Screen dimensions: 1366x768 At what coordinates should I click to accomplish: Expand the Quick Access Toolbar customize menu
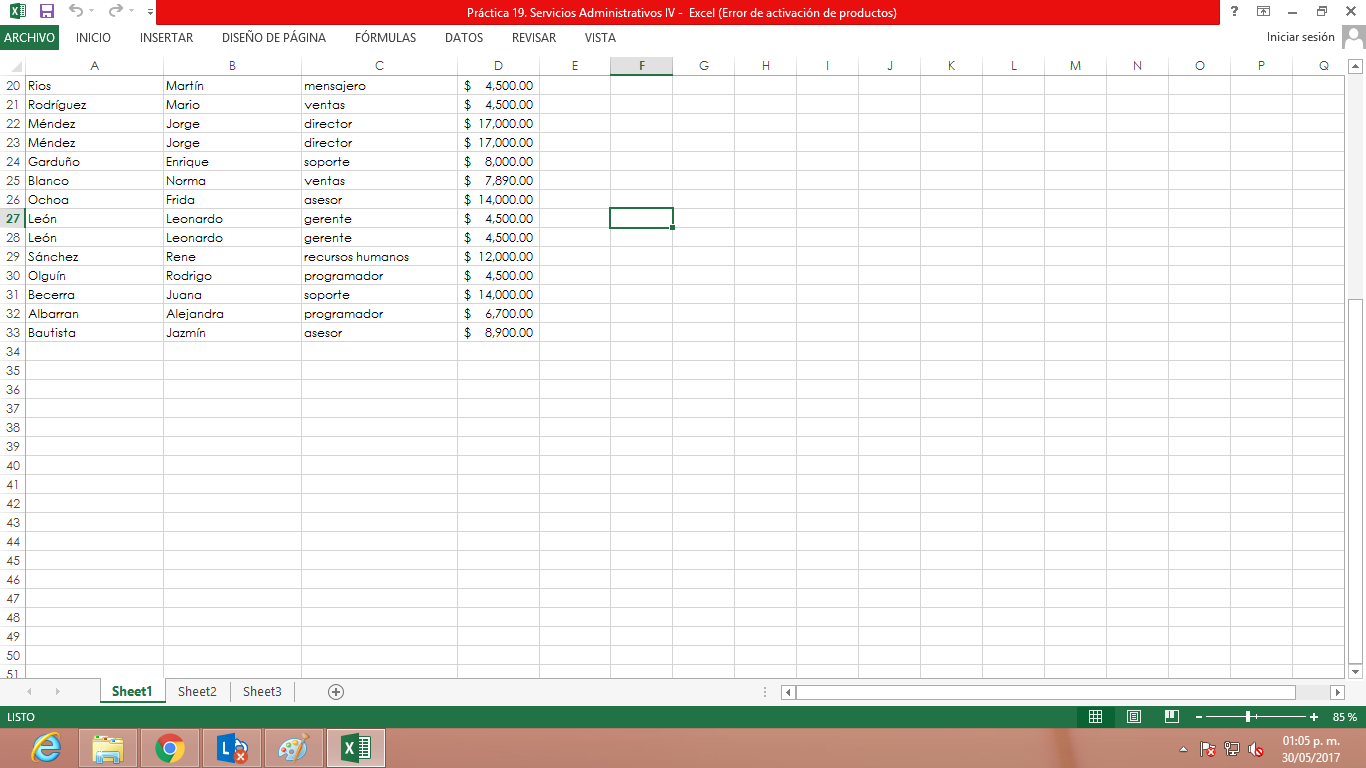150,12
